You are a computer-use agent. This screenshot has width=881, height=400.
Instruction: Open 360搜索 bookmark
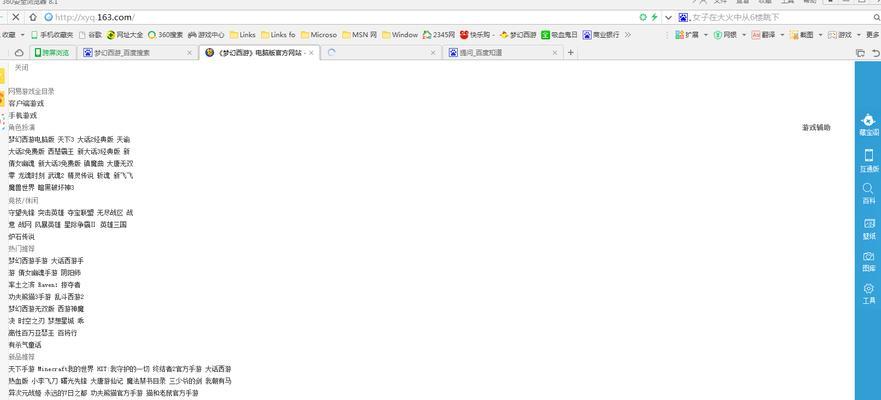coord(165,35)
